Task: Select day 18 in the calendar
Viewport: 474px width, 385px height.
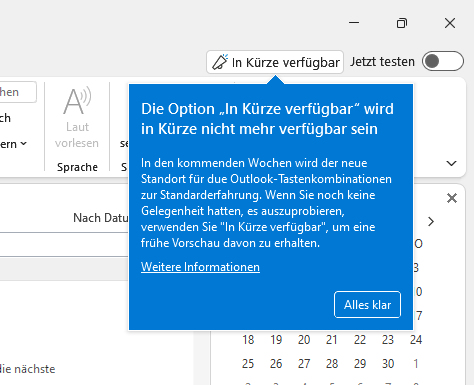Action: pos(248,340)
